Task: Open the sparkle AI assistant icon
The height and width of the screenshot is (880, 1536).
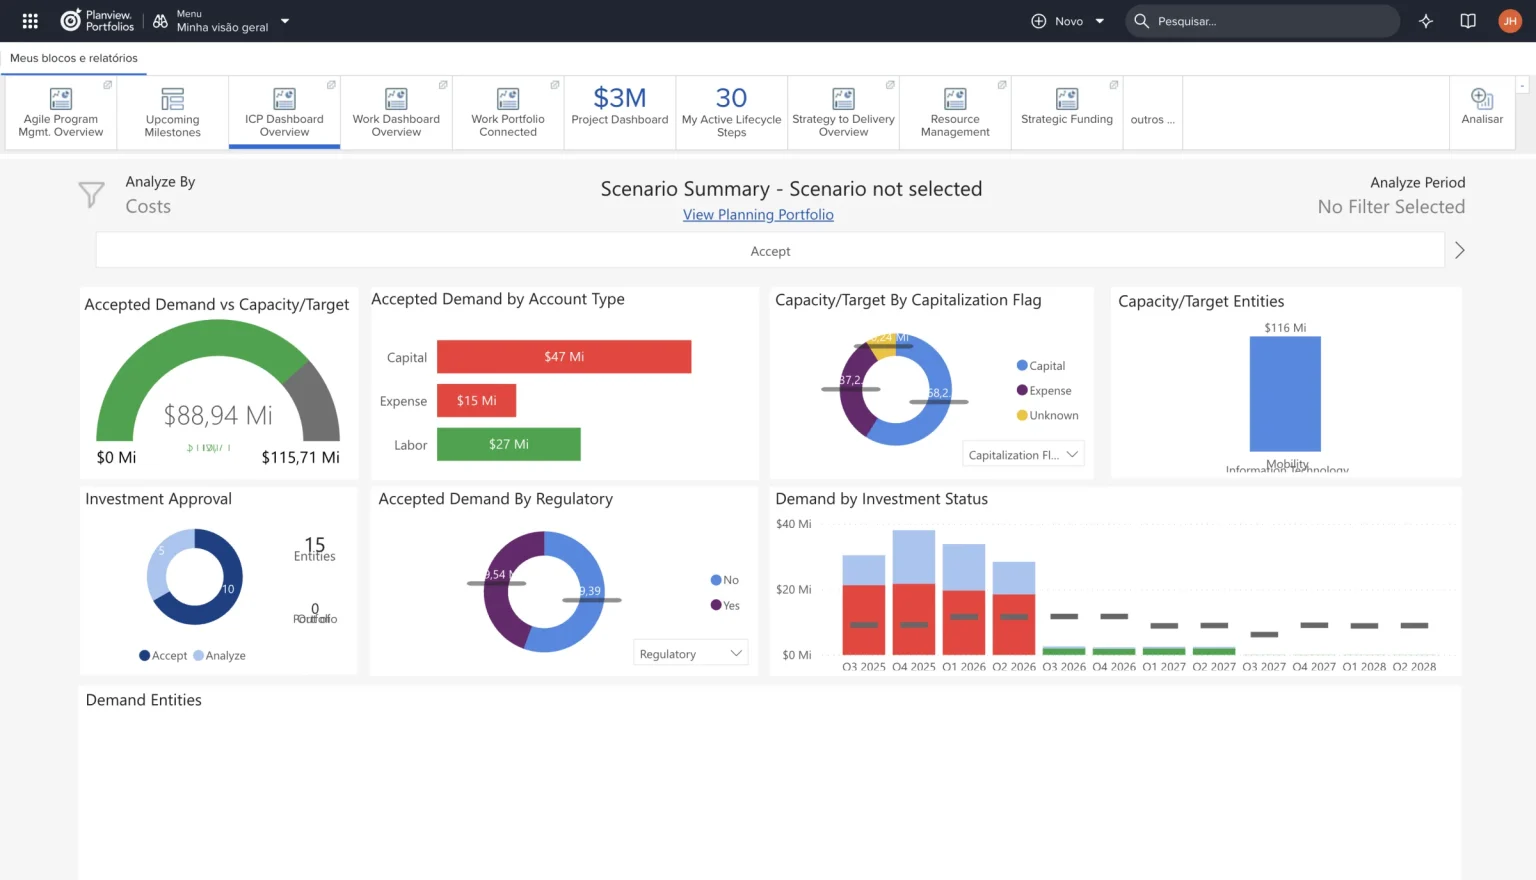Action: [x=1426, y=21]
